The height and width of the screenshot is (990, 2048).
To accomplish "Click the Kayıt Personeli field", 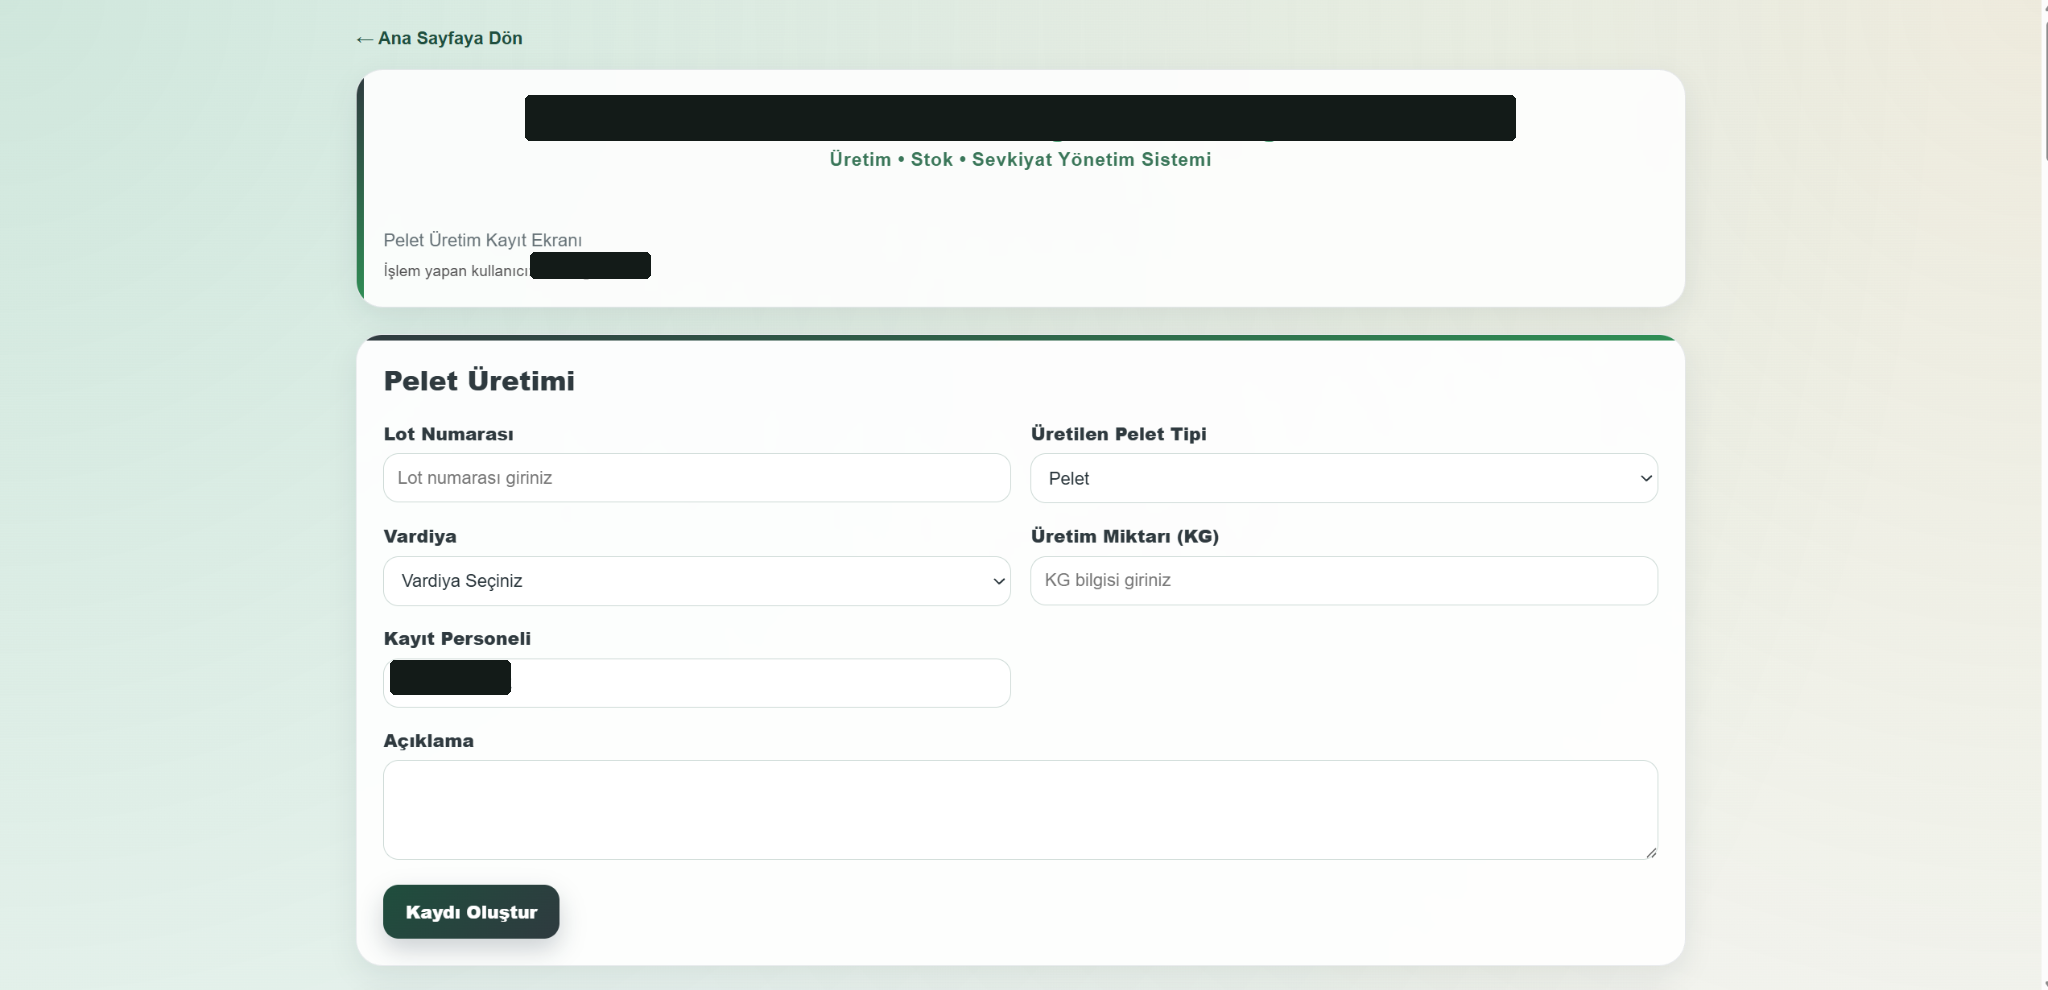I will [697, 683].
